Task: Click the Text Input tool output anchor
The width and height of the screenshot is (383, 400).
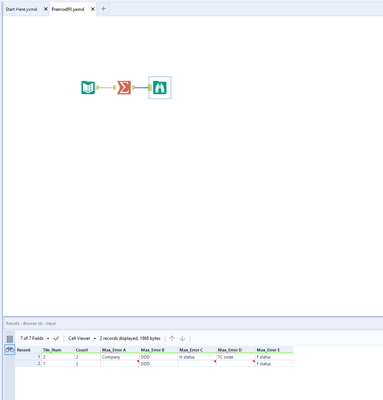Action: 98,88
